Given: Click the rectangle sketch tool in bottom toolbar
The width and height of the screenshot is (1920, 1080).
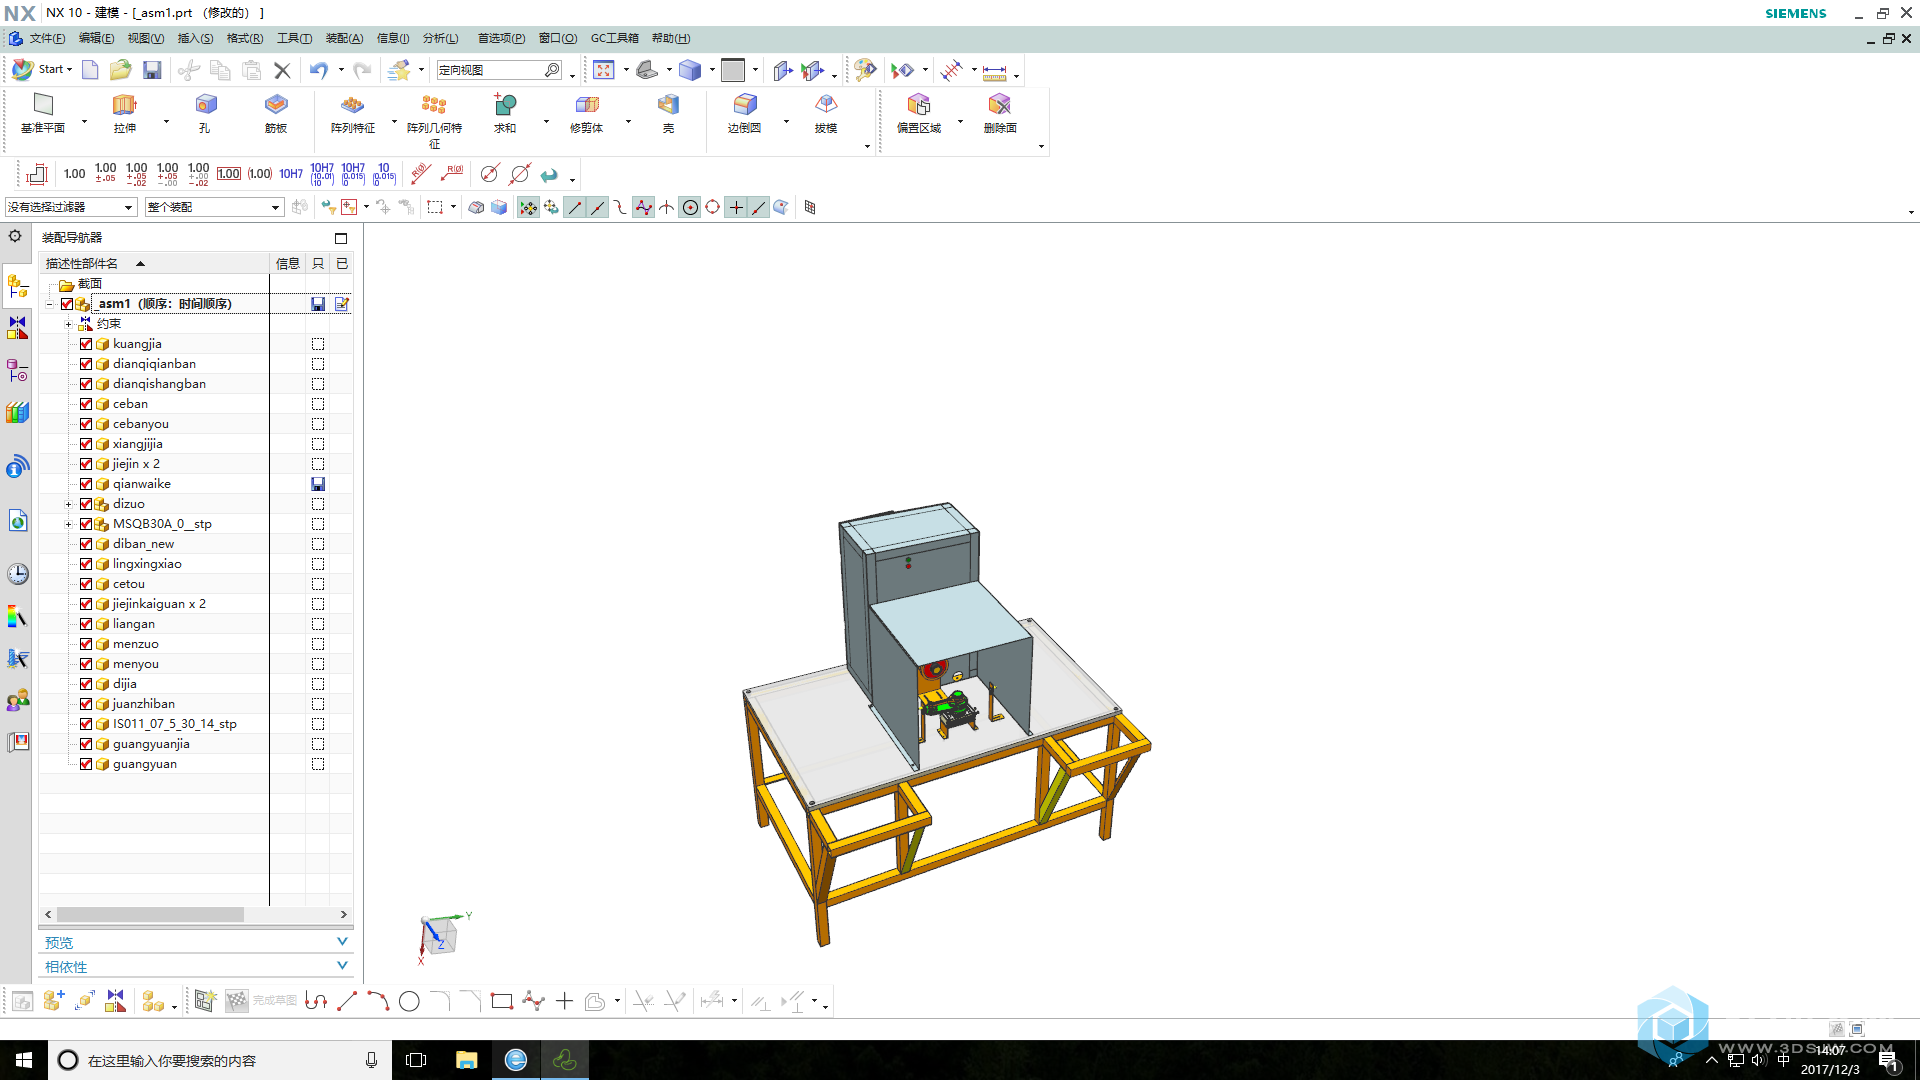Looking at the screenshot, I should (x=502, y=1001).
